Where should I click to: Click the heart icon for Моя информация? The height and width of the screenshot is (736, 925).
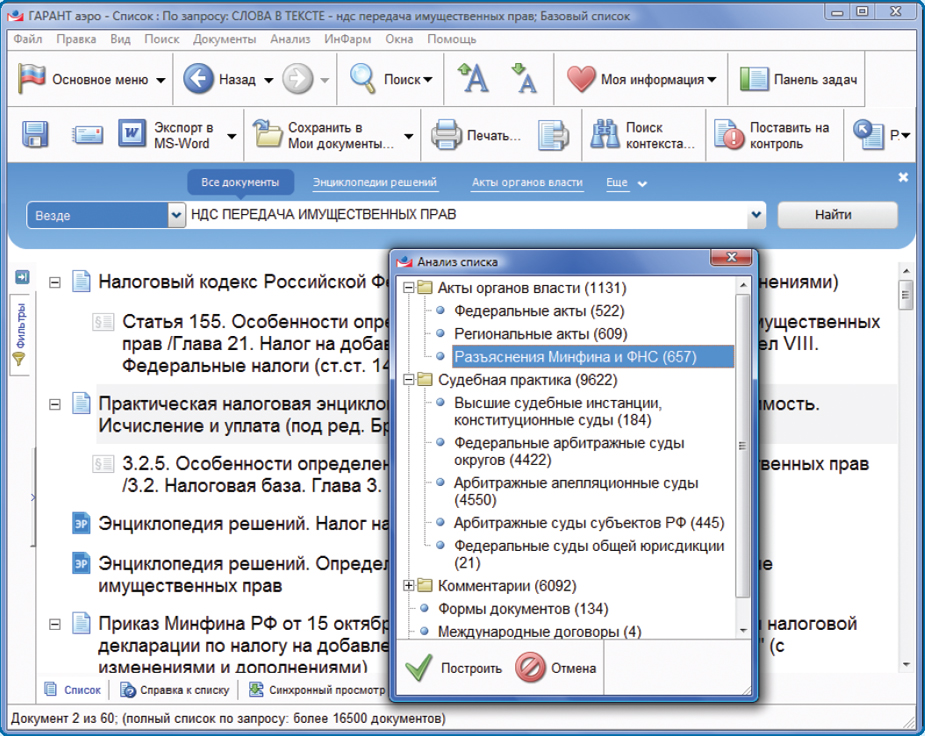coord(581,79)
